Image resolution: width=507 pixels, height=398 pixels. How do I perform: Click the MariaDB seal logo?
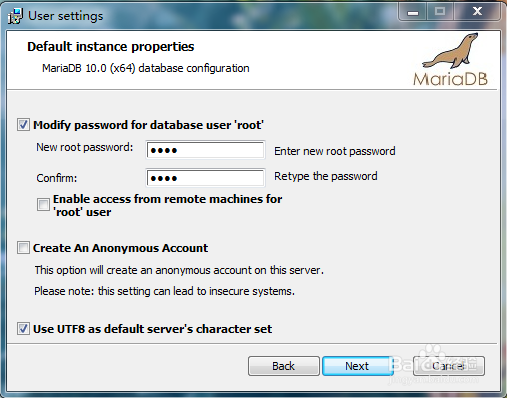[x=451, y=51]
